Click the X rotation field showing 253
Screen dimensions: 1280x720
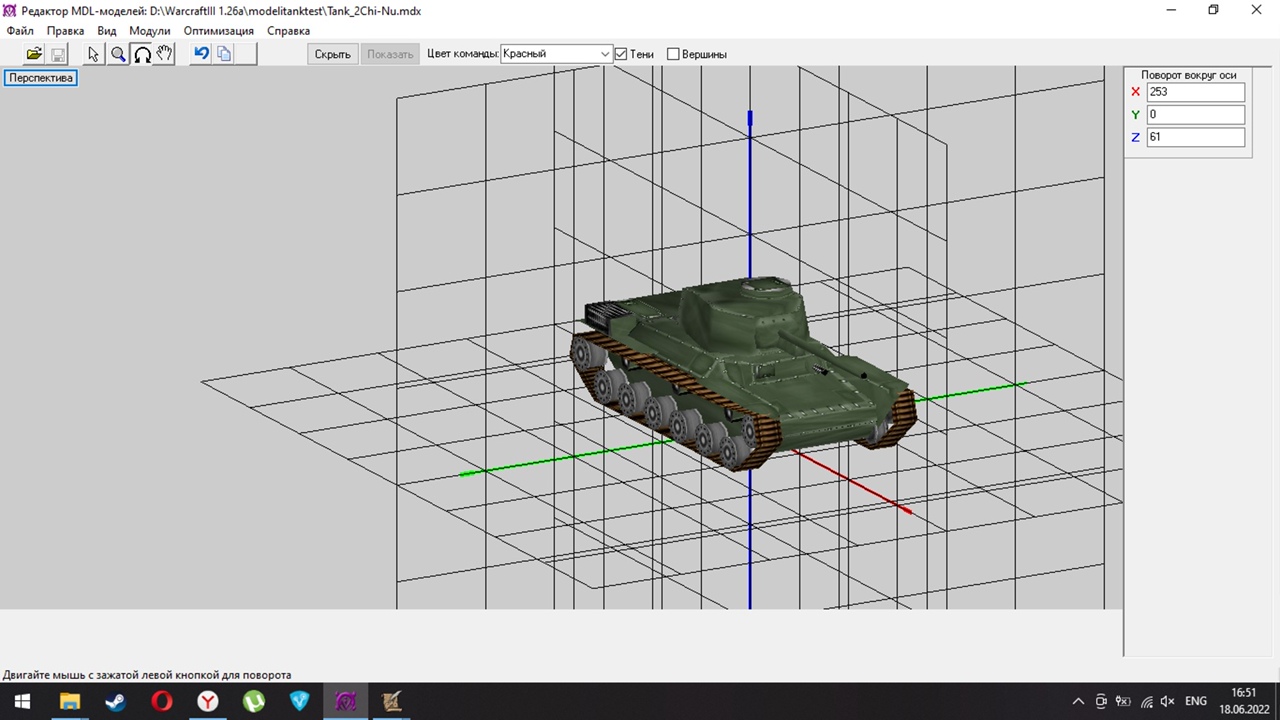[1195, 92]
